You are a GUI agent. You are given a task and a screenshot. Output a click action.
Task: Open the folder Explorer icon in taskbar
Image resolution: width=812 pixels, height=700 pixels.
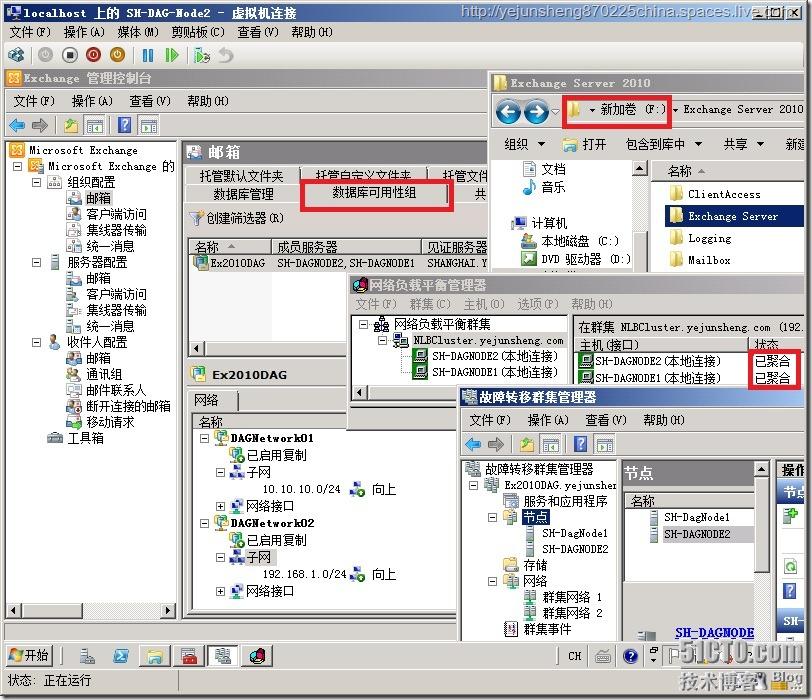coord(155,656)
